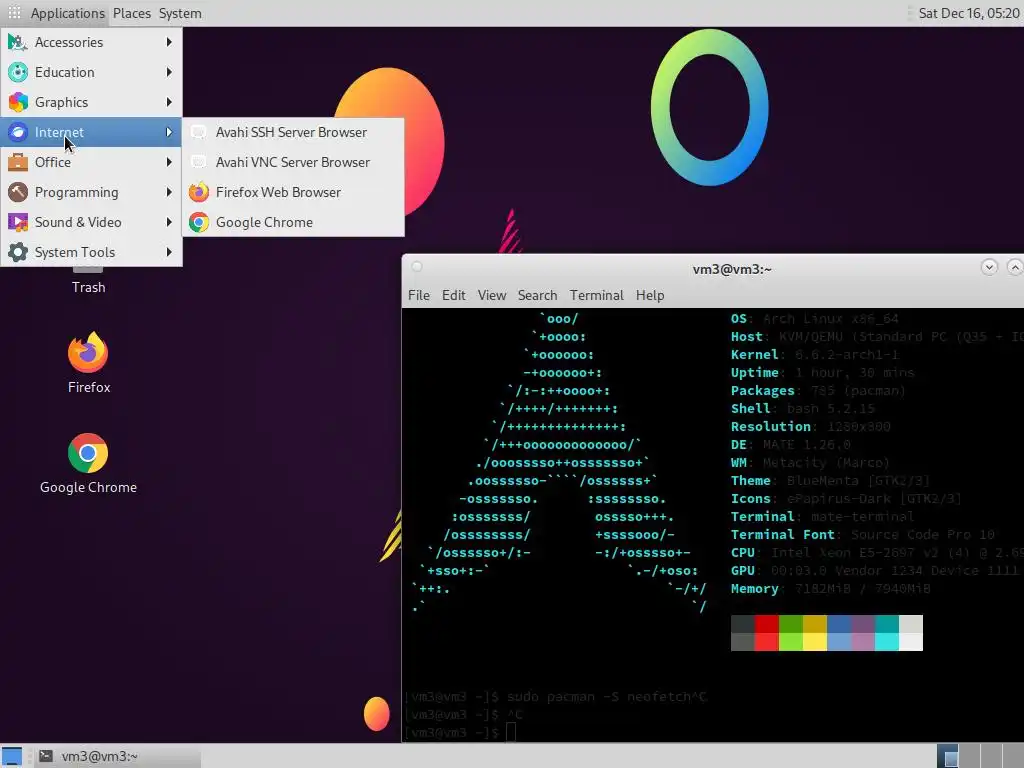
Task: Expand the Internet submenu arrow
Action: coord(169,133)
